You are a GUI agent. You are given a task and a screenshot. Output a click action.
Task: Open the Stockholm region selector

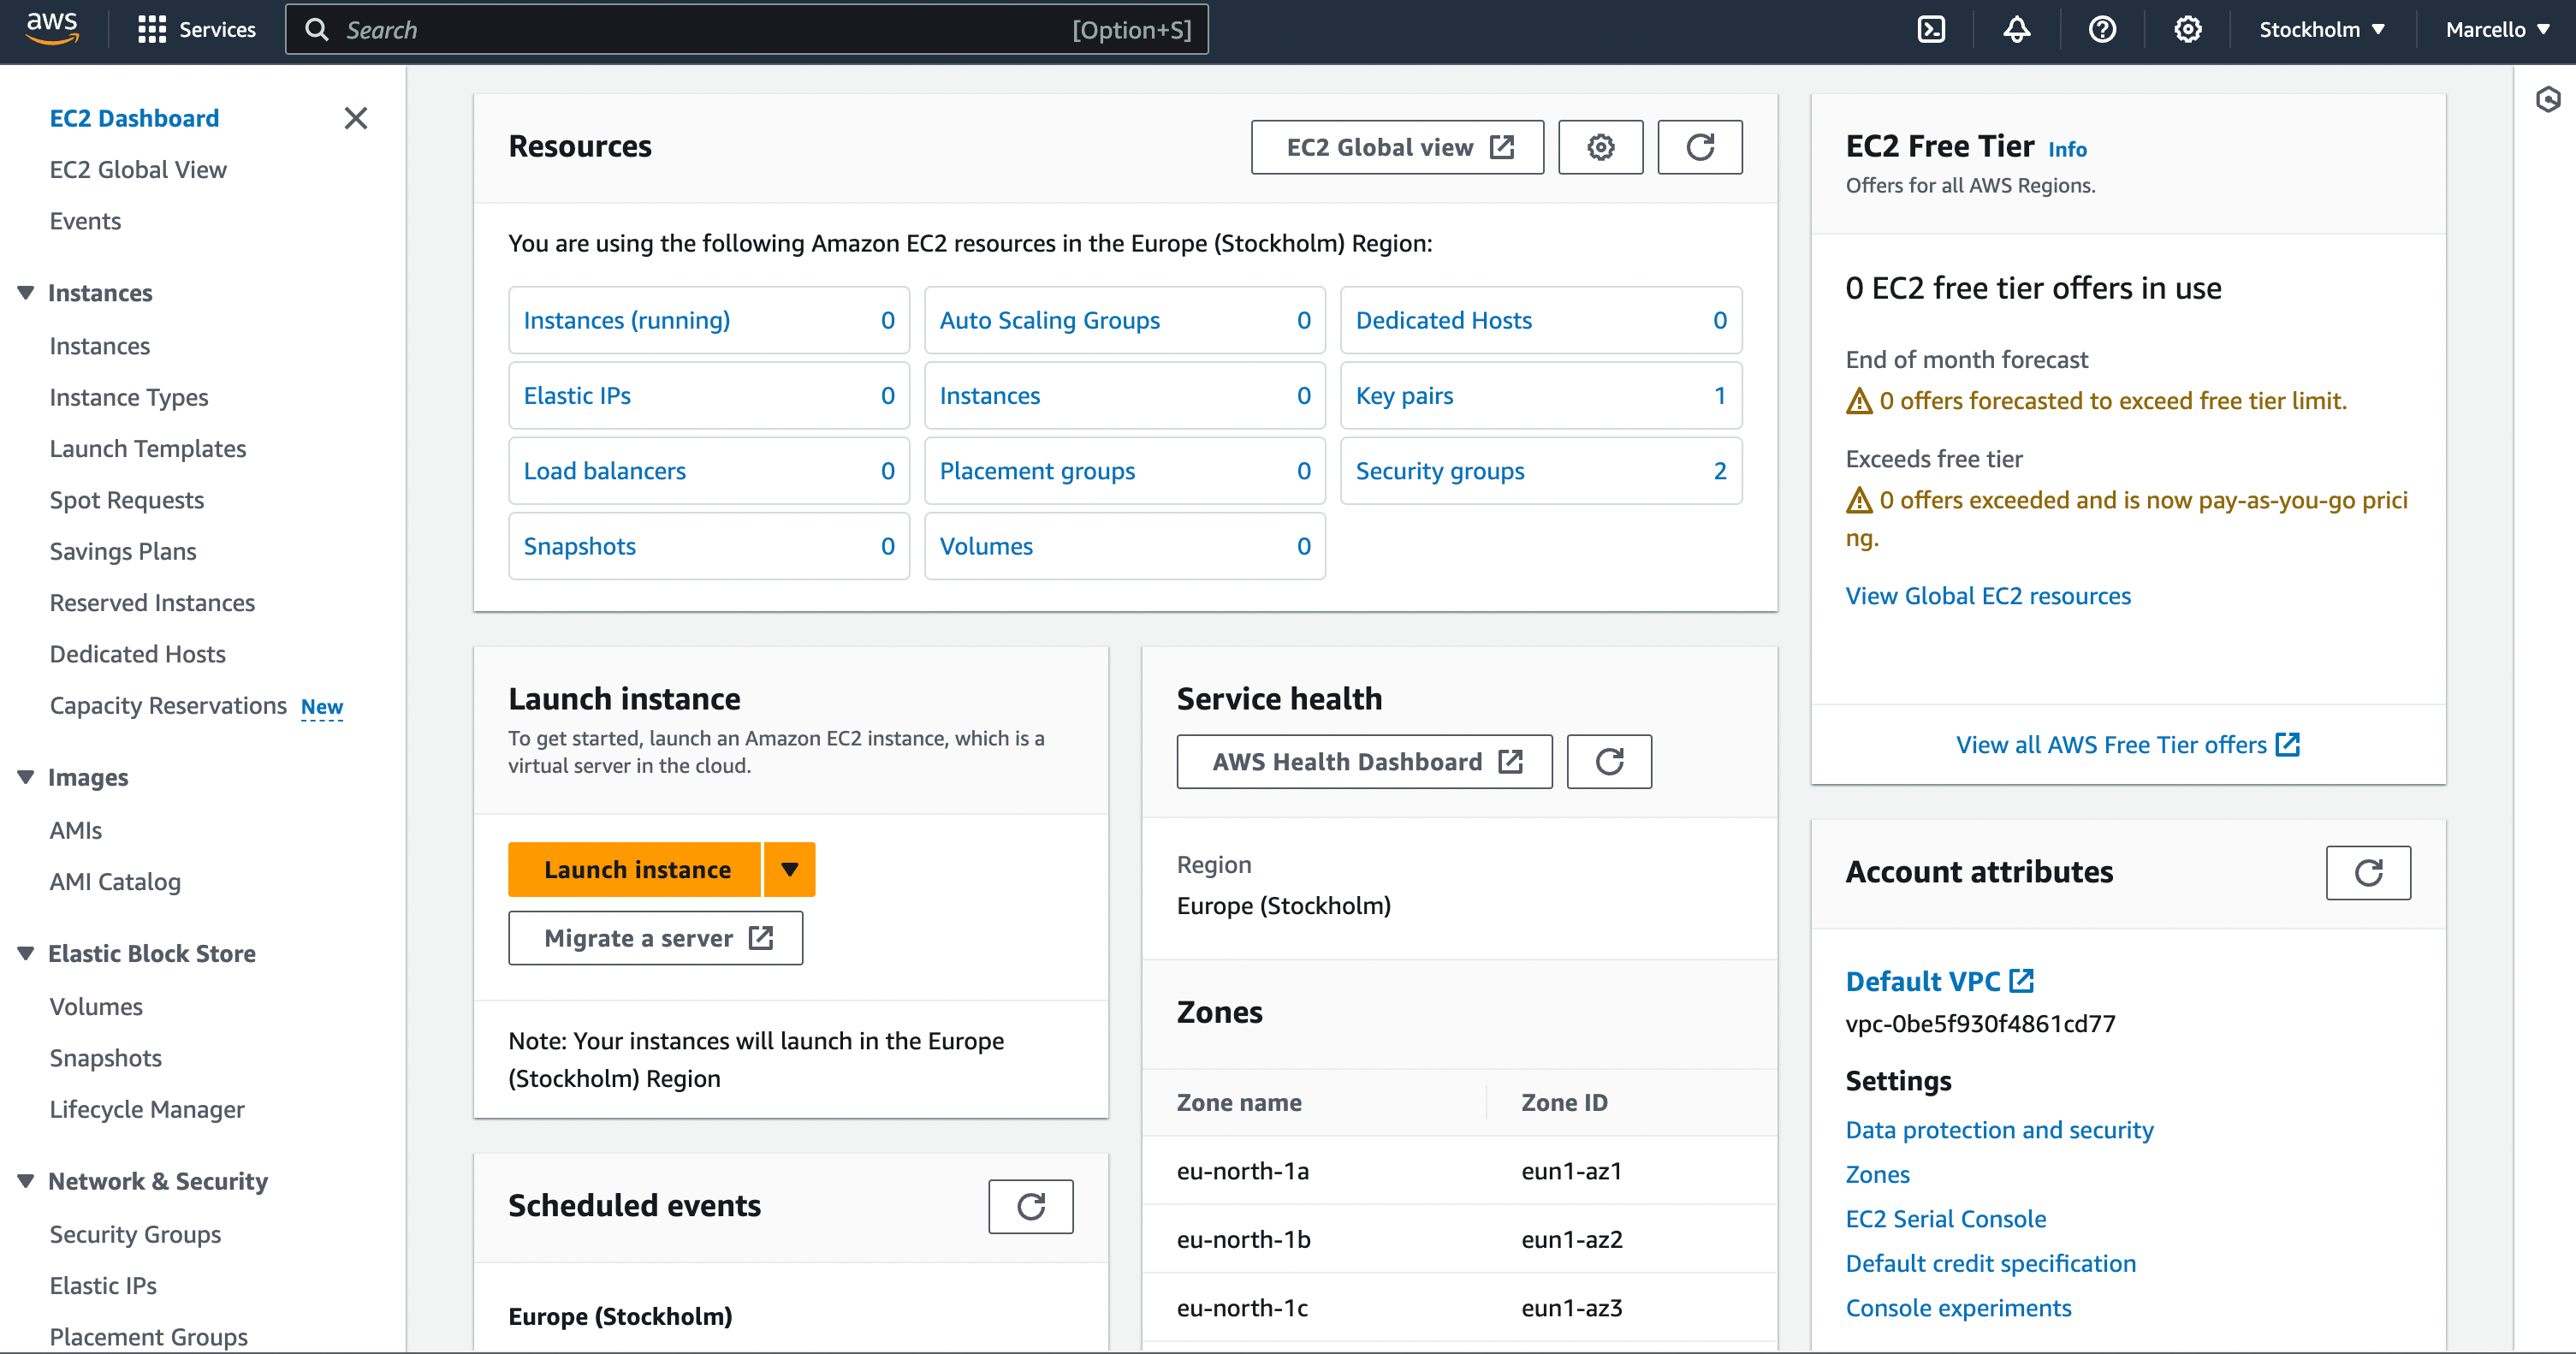coord(2322,30)
